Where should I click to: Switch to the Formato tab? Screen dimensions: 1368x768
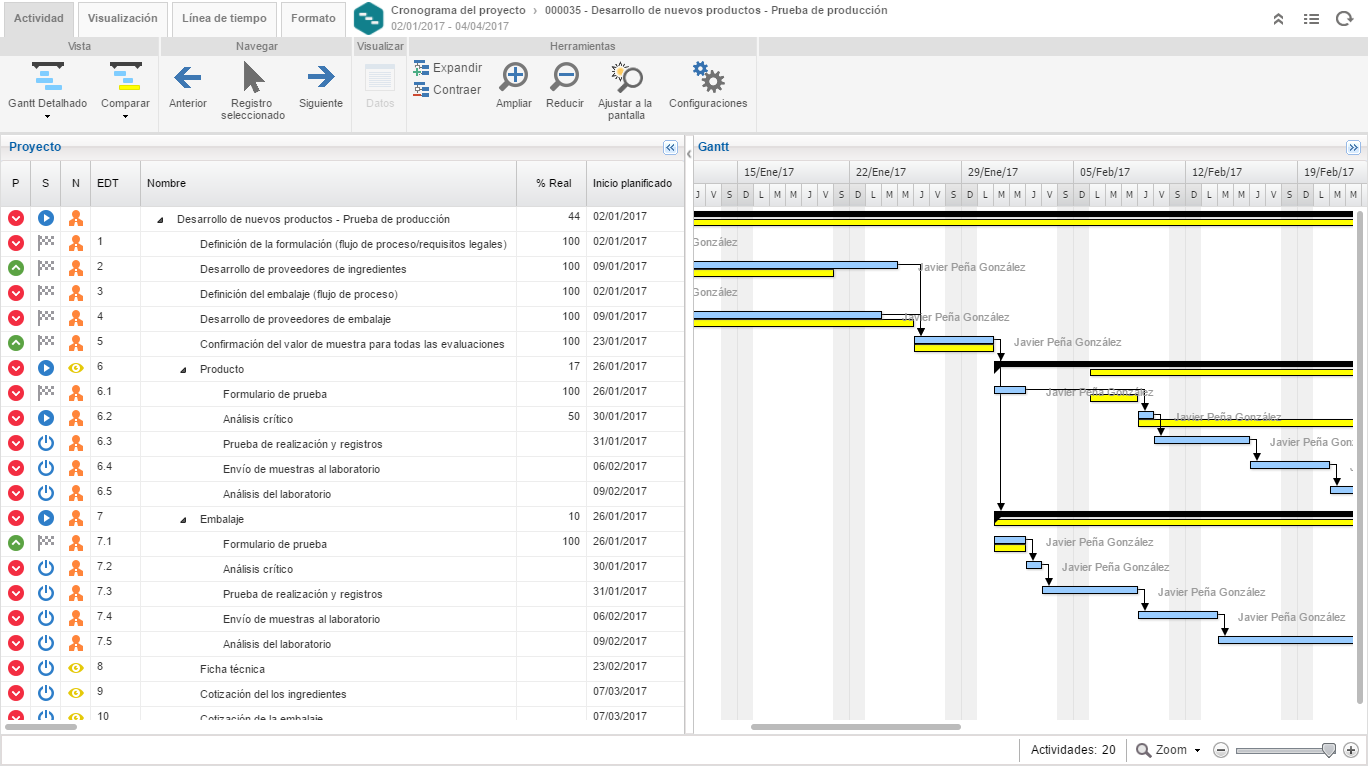pos(313,19)
